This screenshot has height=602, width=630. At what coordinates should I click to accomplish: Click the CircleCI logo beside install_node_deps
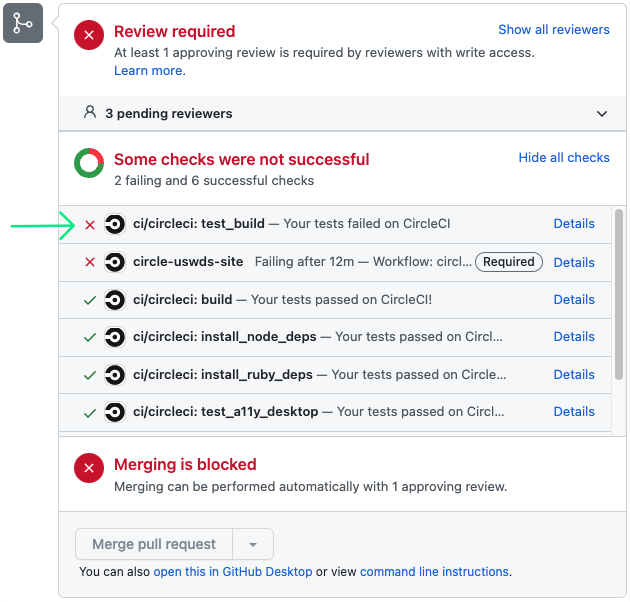pos(115,337)
